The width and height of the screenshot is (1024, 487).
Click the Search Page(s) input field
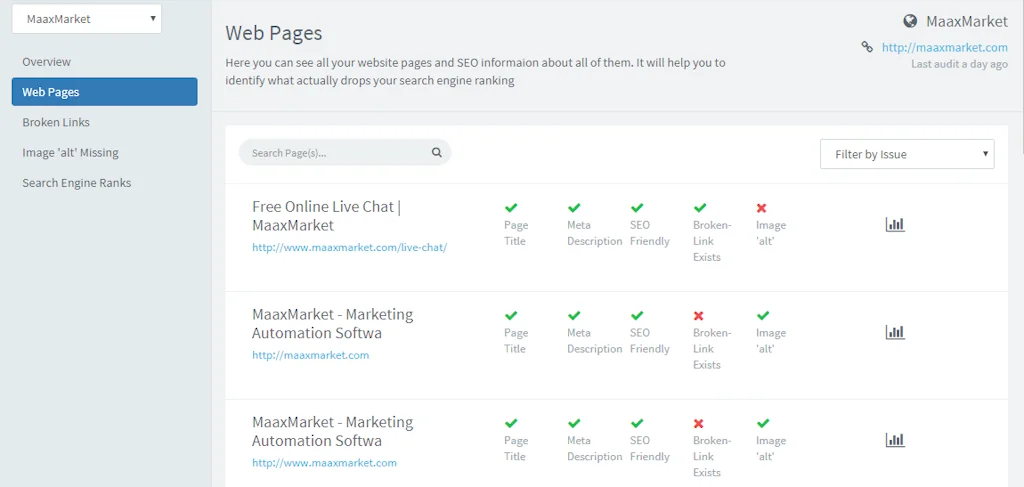point(345,152)
